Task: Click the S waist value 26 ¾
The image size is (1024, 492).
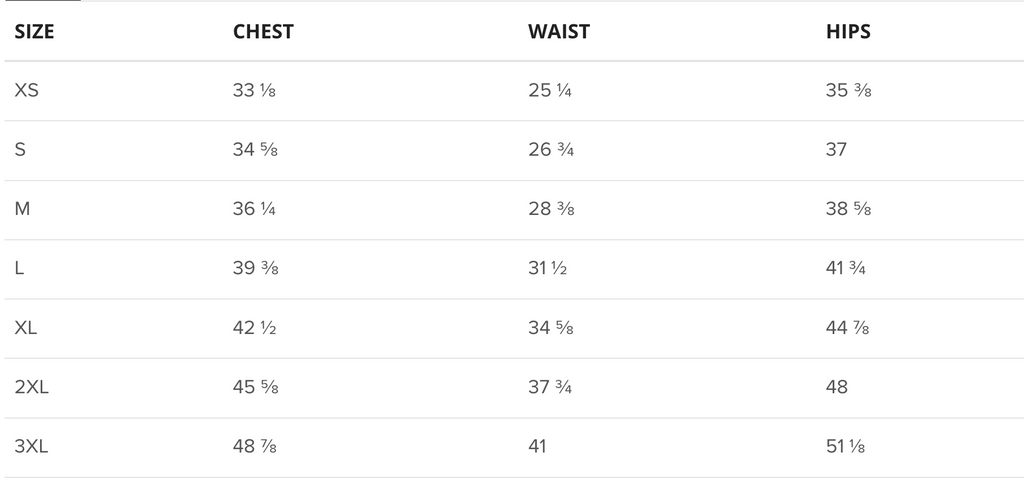Action: [551, 150]
